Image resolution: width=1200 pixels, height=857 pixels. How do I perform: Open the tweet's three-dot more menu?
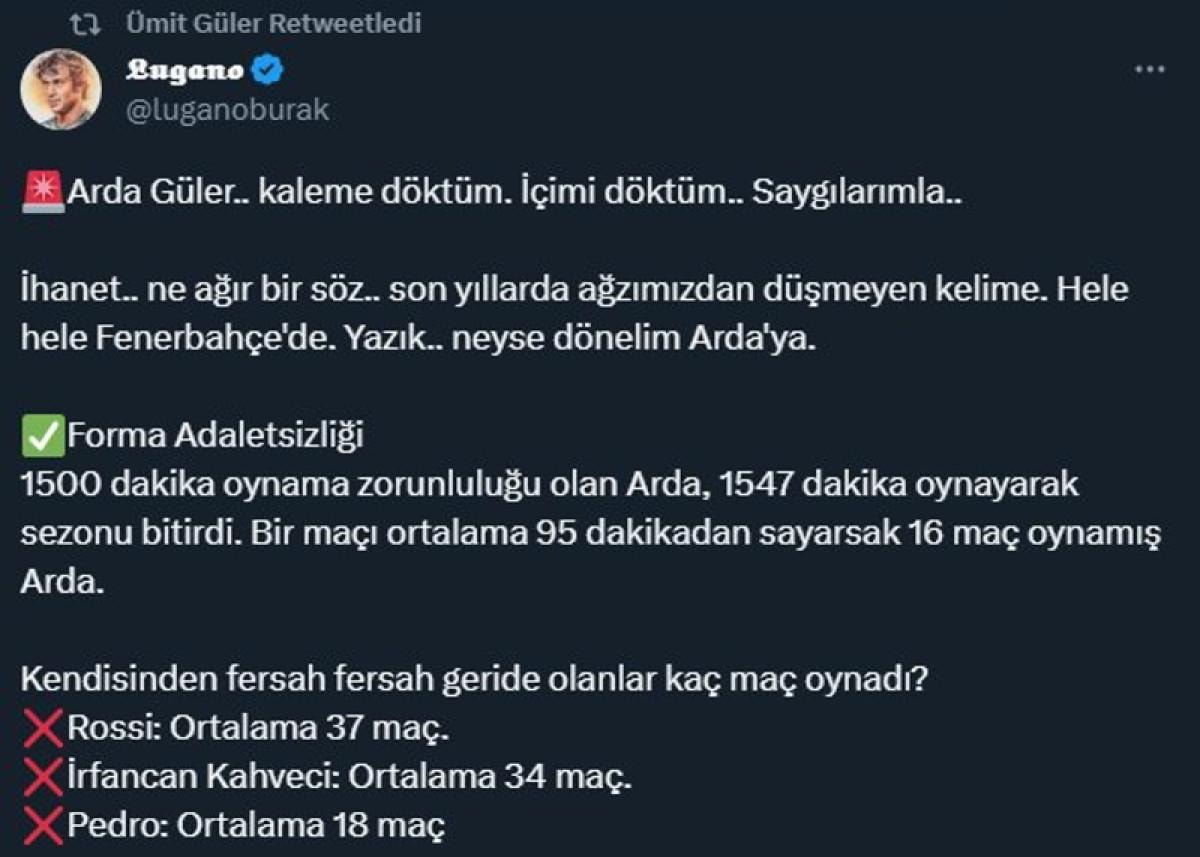click(x=1149, y=70)
